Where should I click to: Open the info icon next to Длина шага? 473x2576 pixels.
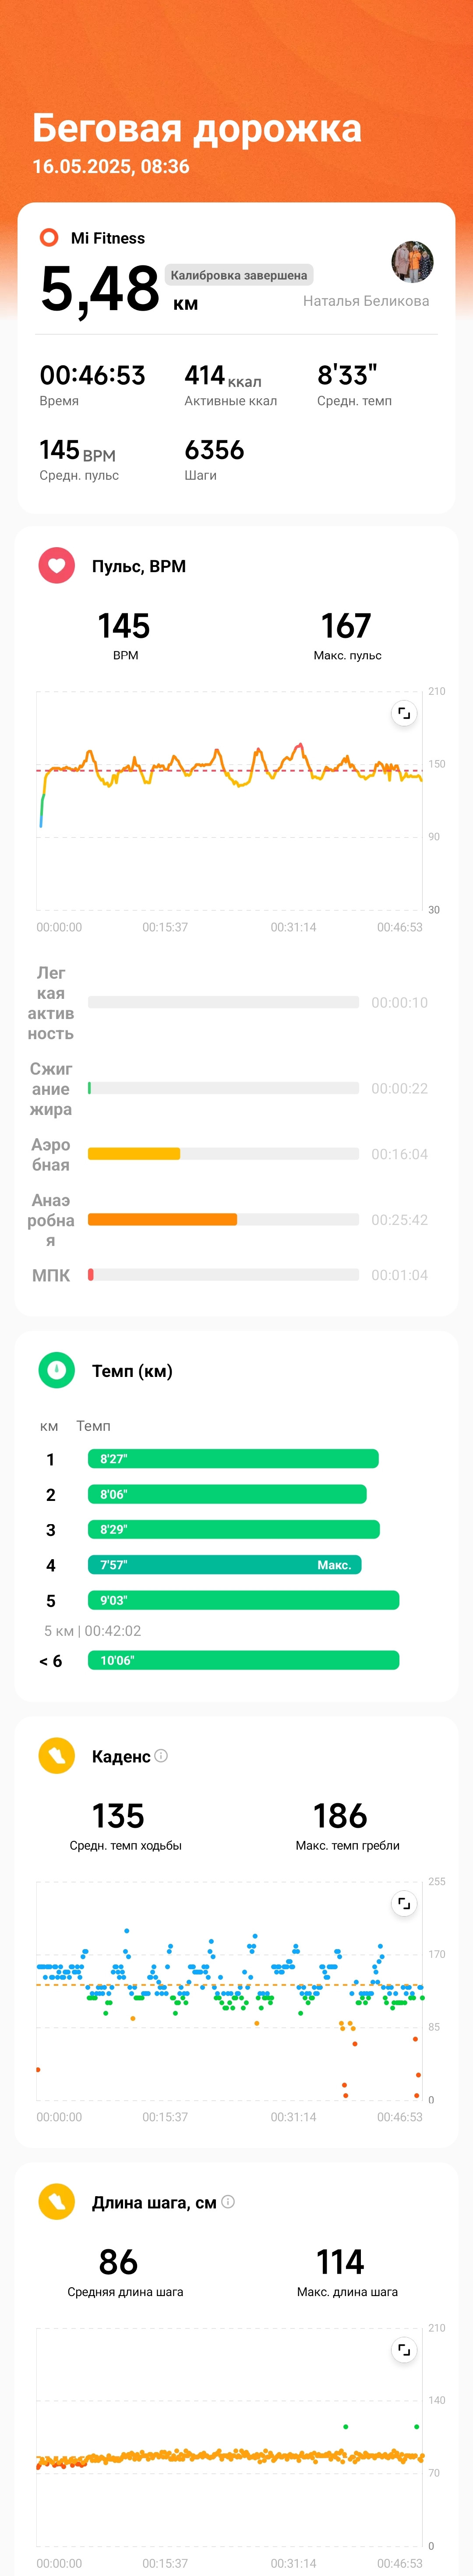[x=228, y=2201]
